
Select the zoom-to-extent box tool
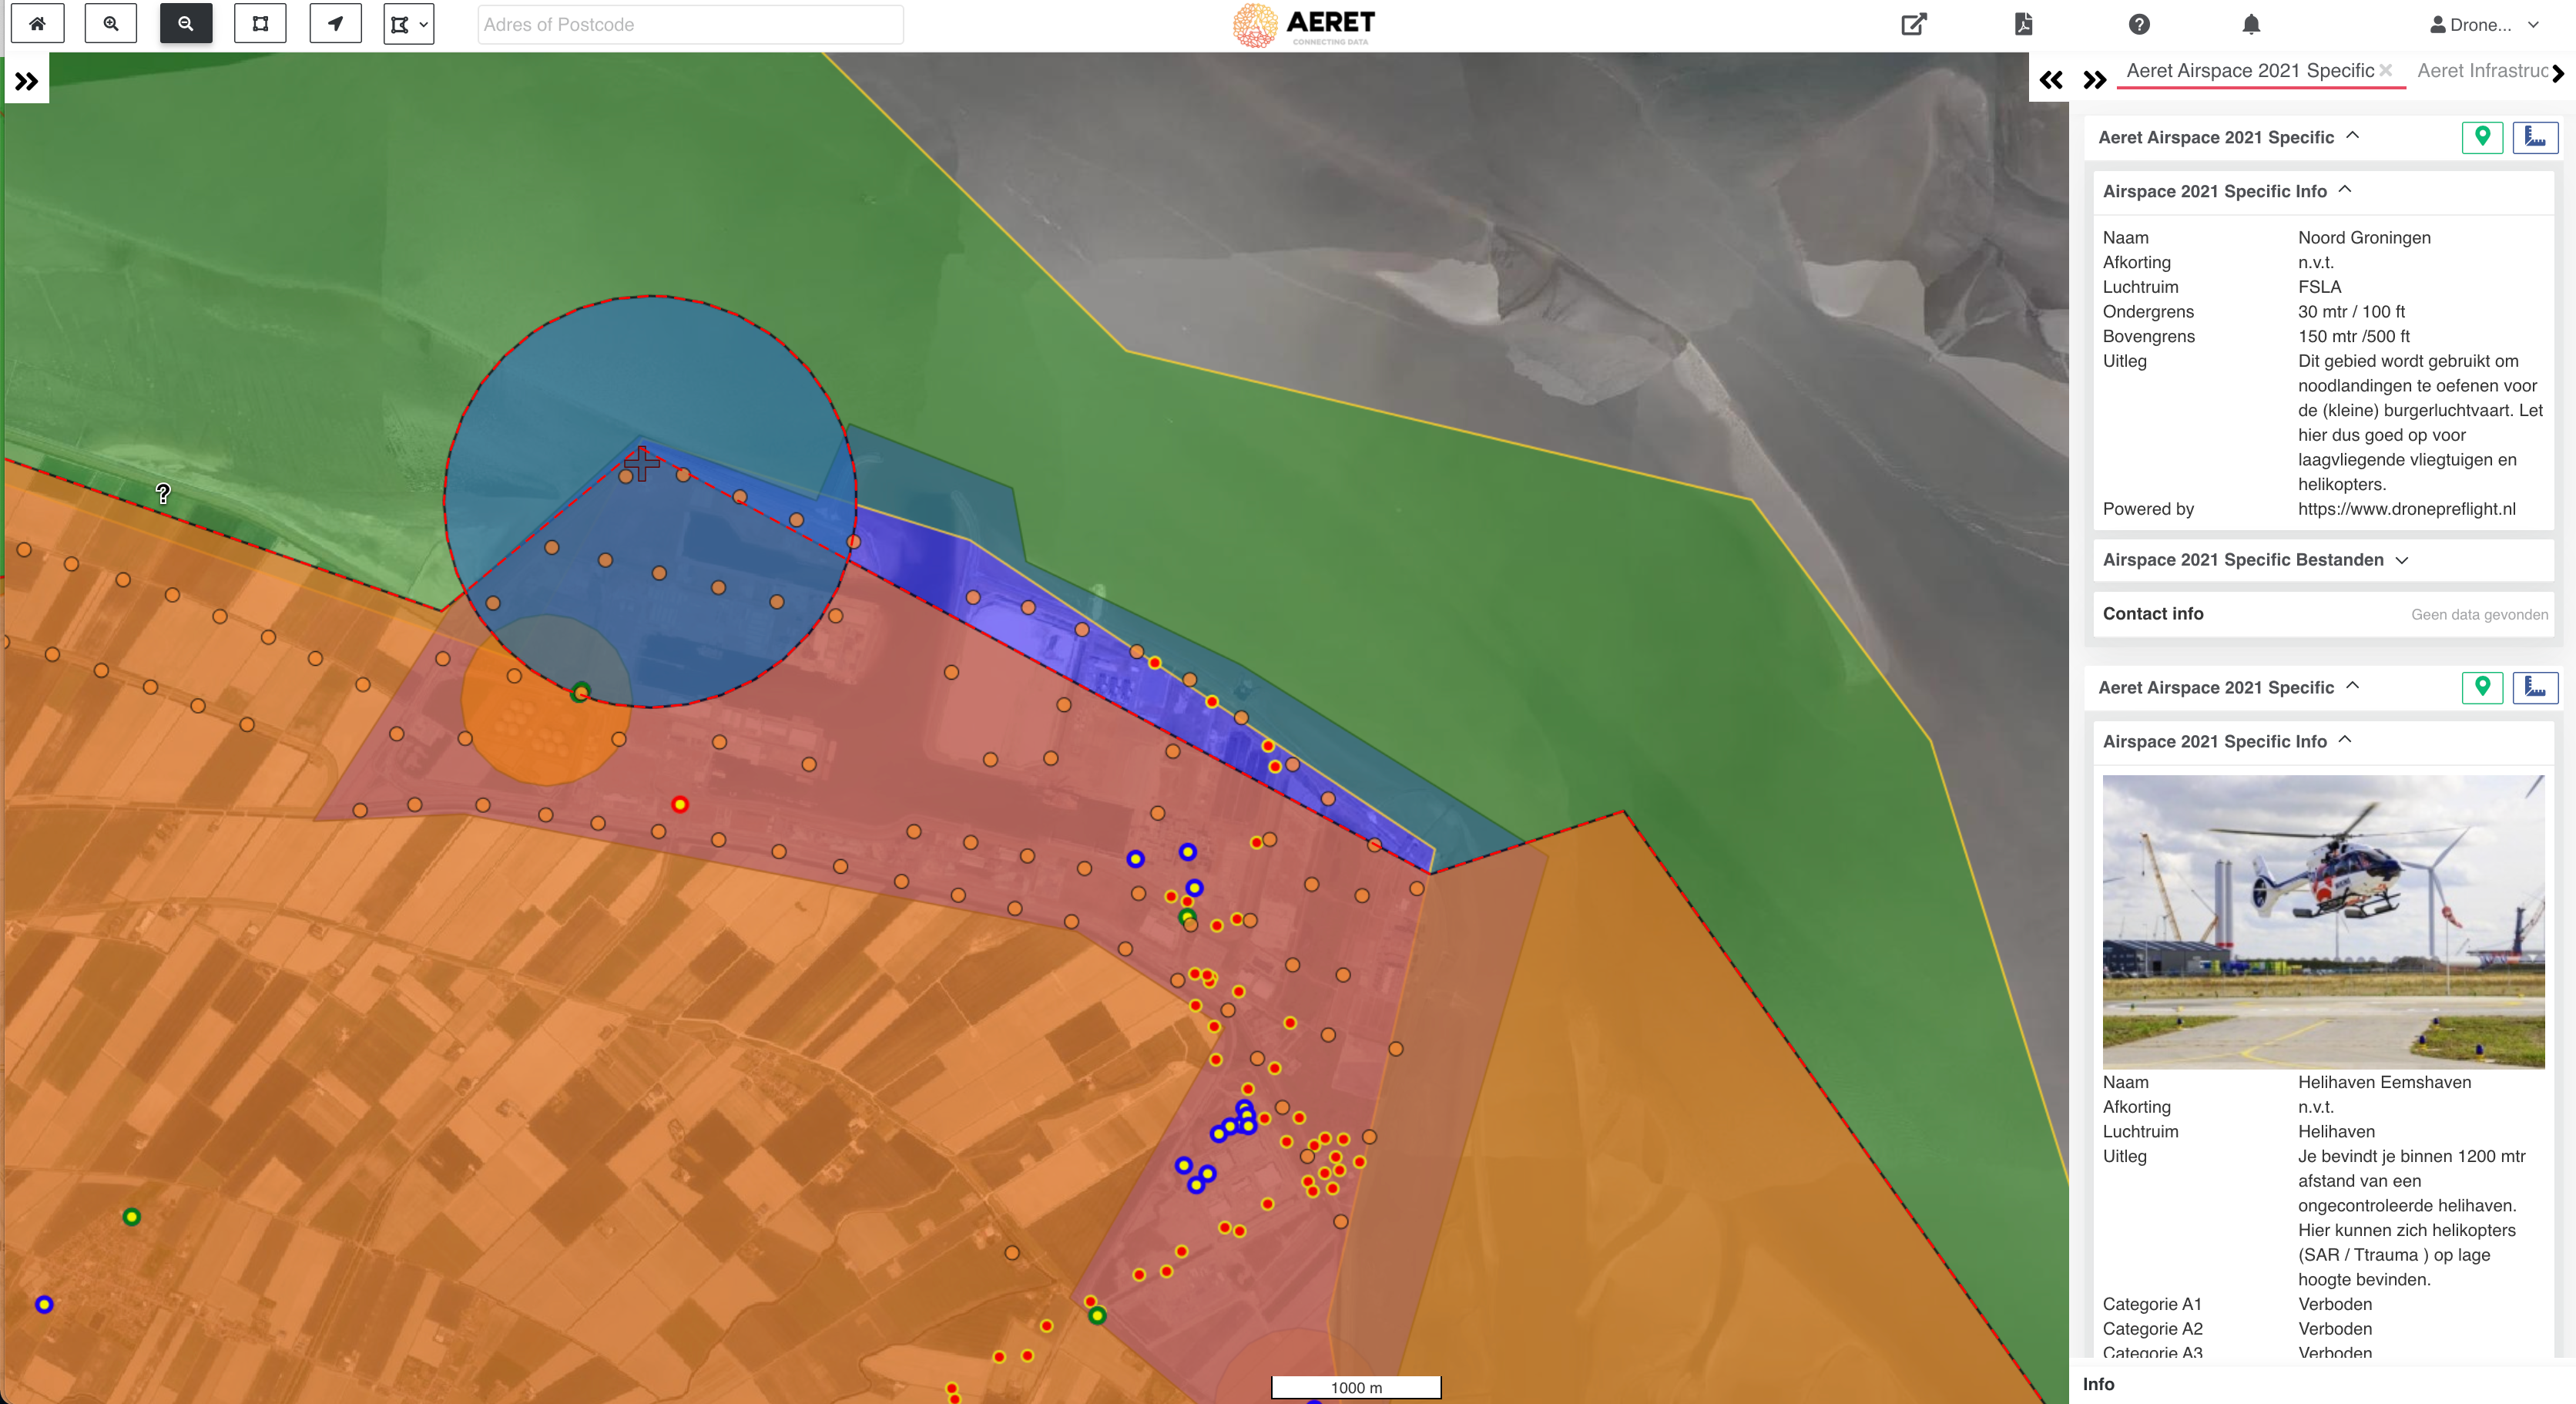point(260,24)
